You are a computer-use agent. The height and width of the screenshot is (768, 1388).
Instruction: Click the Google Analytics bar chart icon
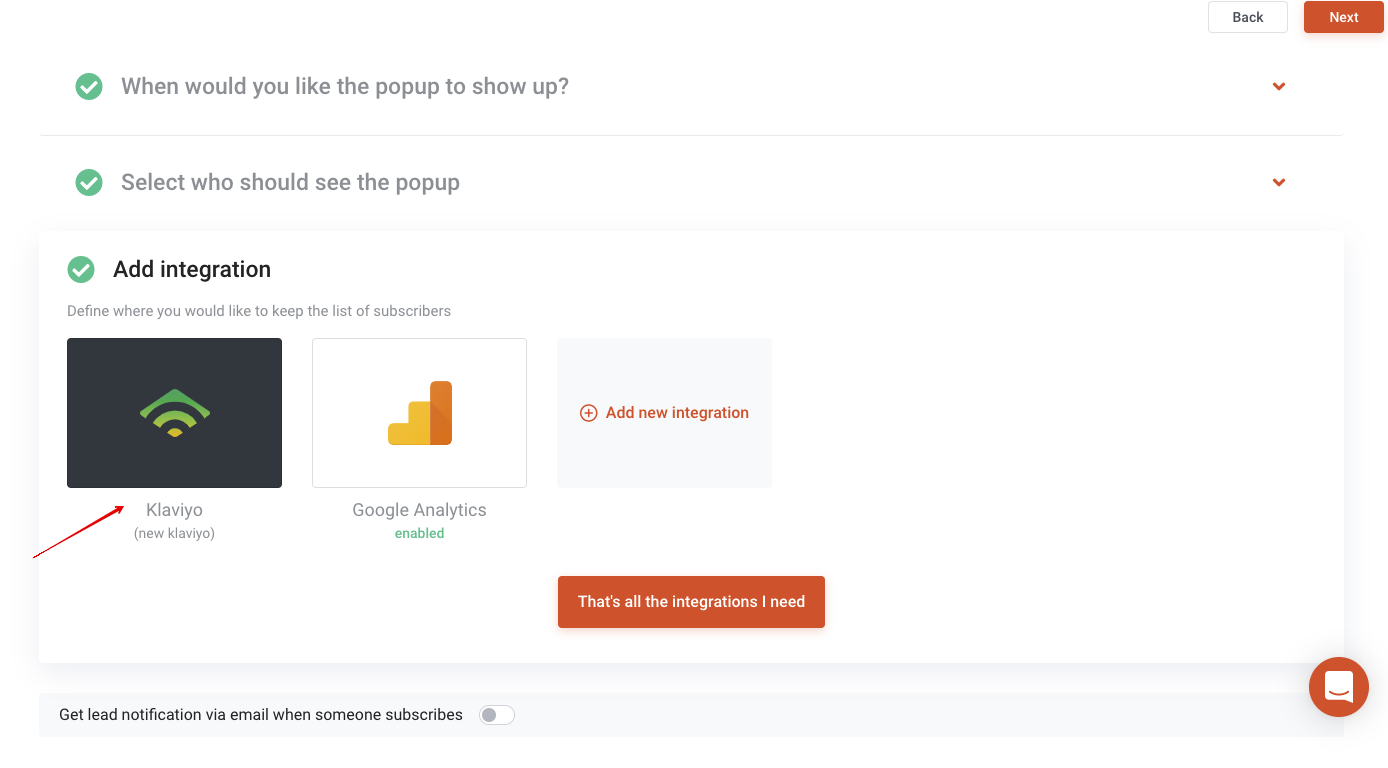420,413
